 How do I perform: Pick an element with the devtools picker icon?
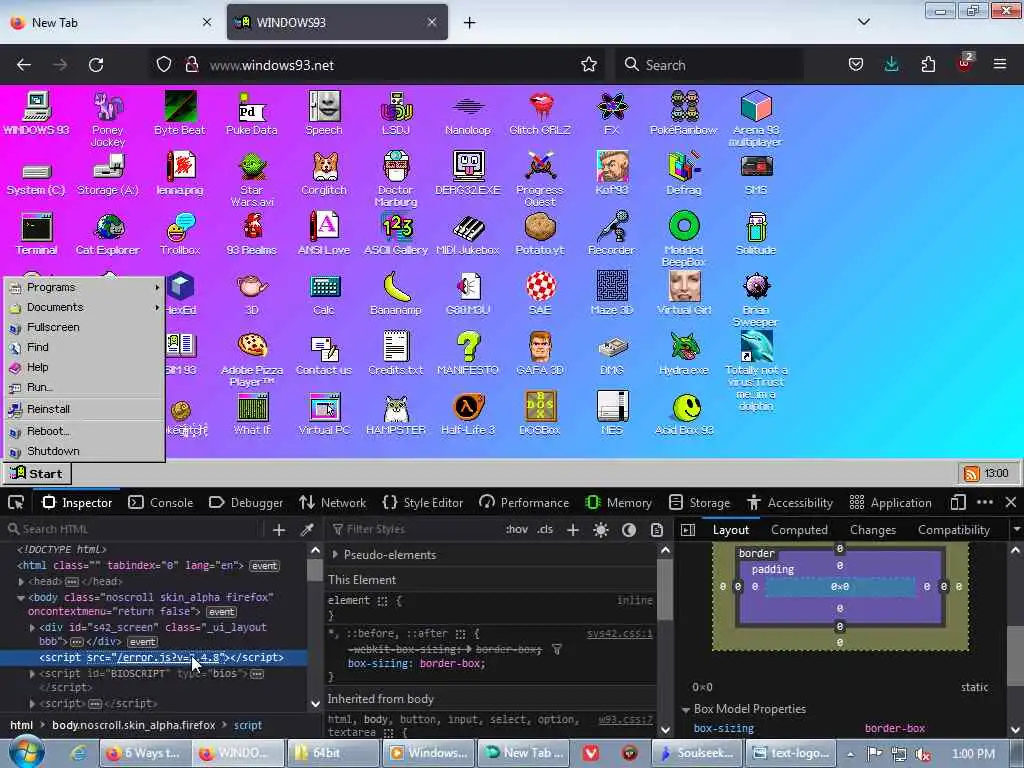[x=16, y=503]
